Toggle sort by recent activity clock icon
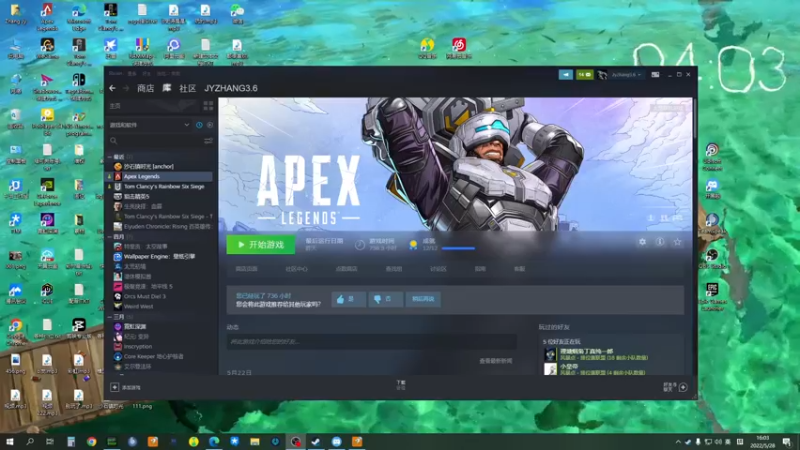Image resolution: width=800 pixels, height=450 pixels. [199, 125]
